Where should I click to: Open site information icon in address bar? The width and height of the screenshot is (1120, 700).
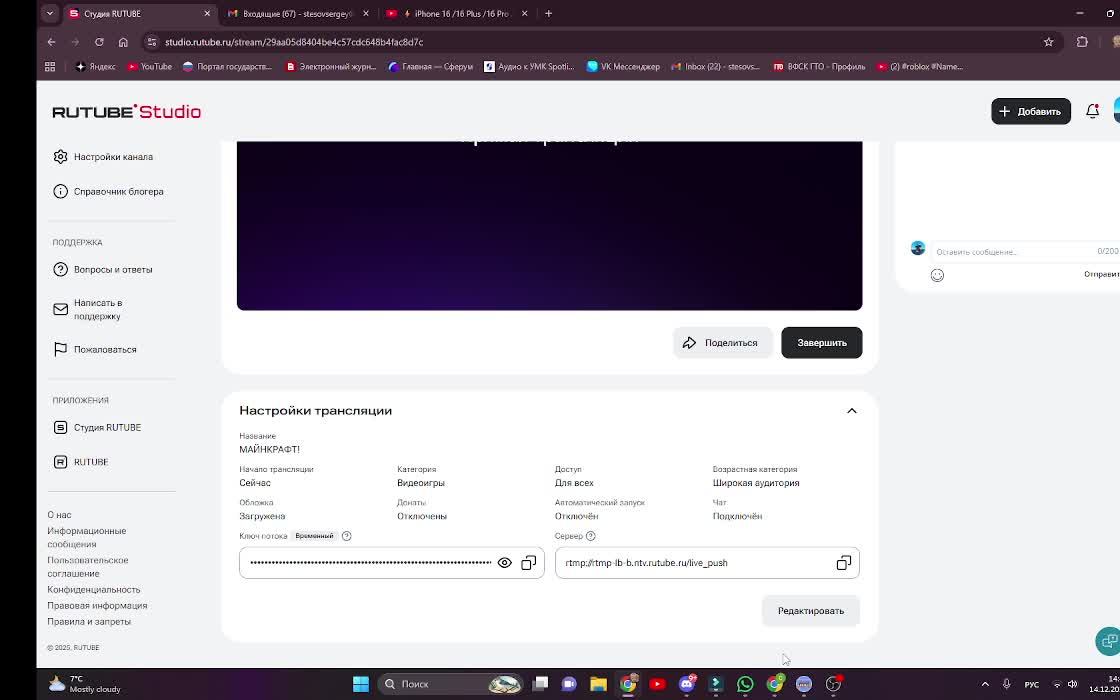click(x=151, y=42)
